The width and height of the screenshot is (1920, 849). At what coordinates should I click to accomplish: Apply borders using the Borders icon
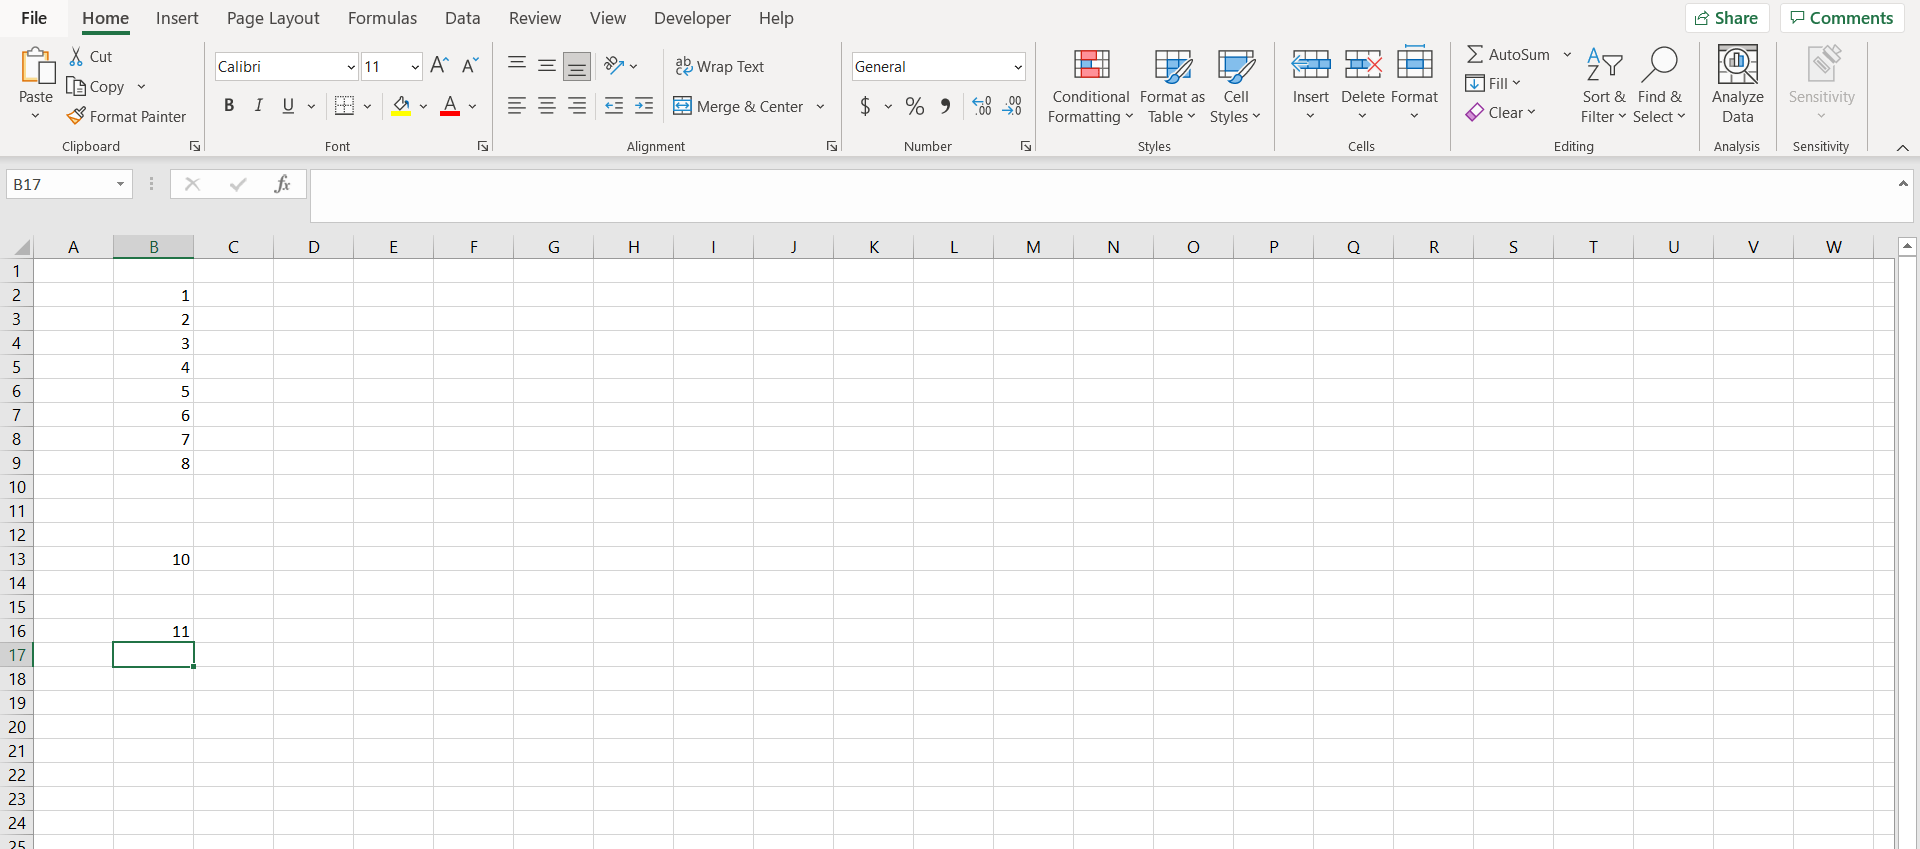click(x=344, y=106)
